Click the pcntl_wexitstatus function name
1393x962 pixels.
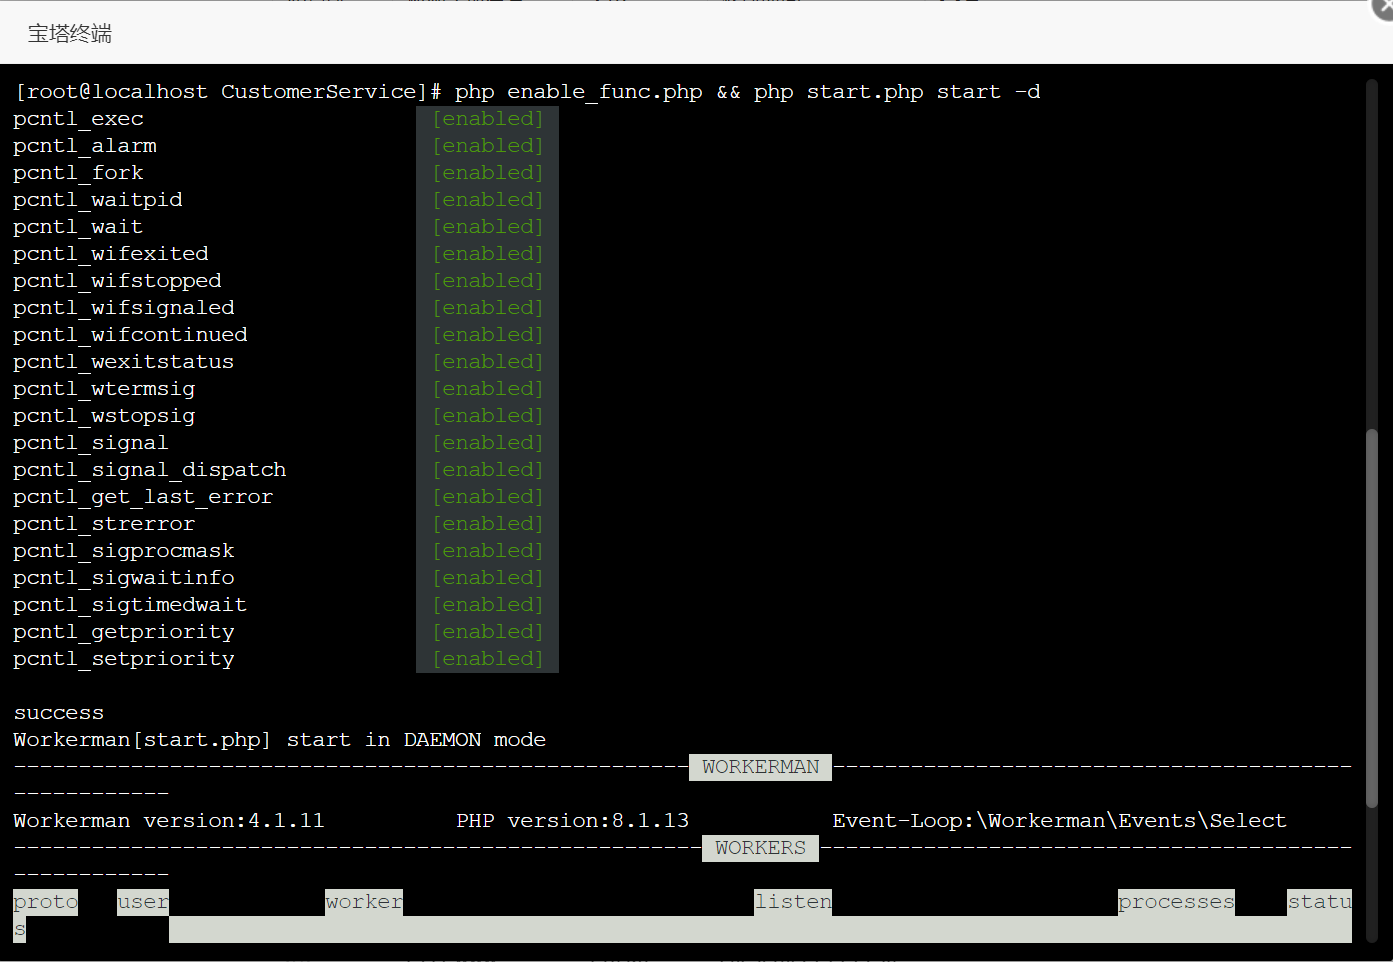pos(124,362)
